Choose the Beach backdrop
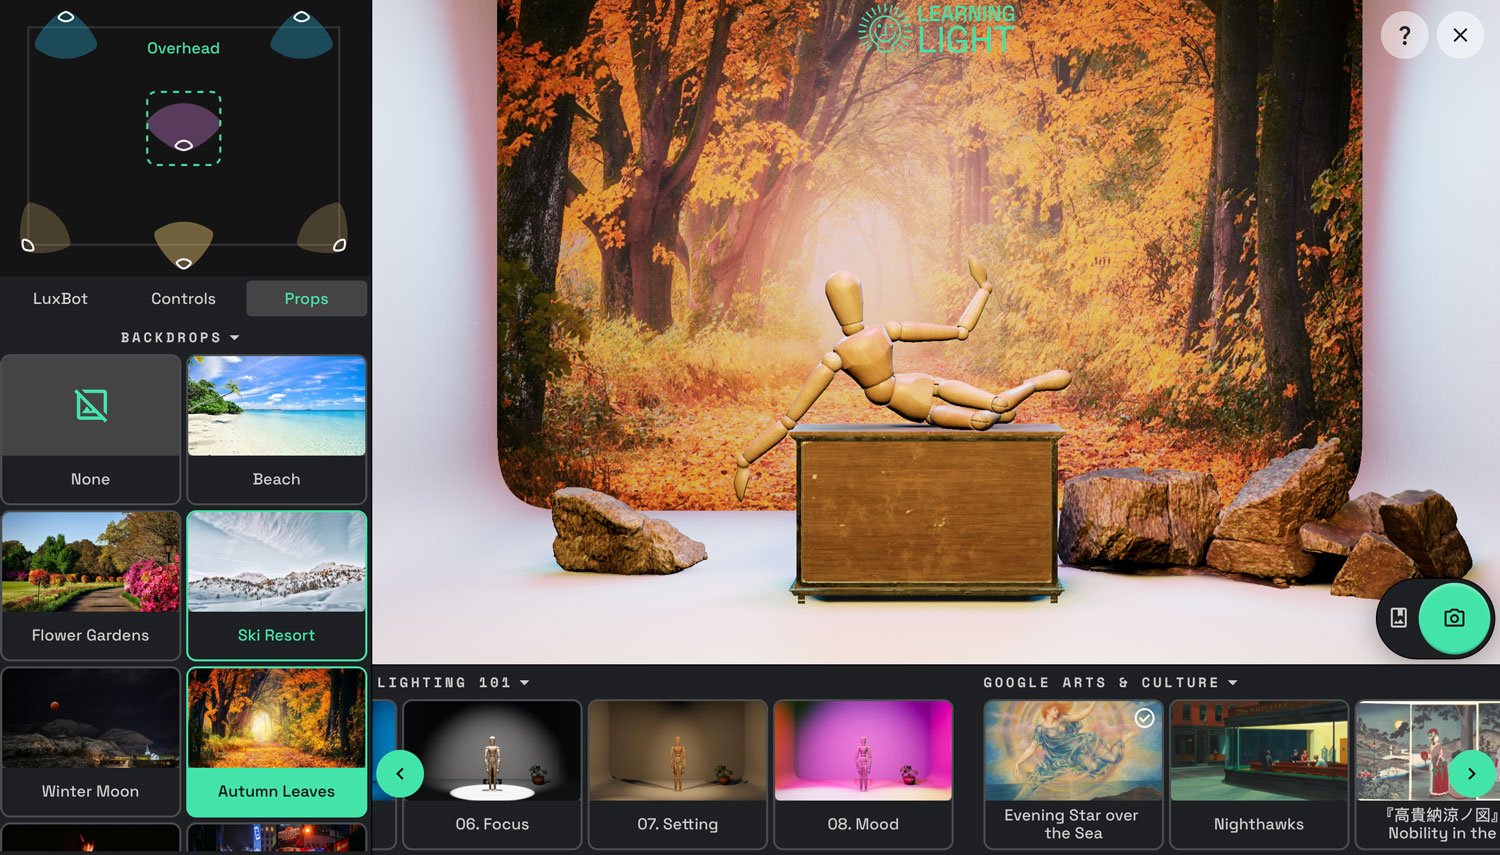The width and height of the screenshot is (1500, 855). pos(277,429)
